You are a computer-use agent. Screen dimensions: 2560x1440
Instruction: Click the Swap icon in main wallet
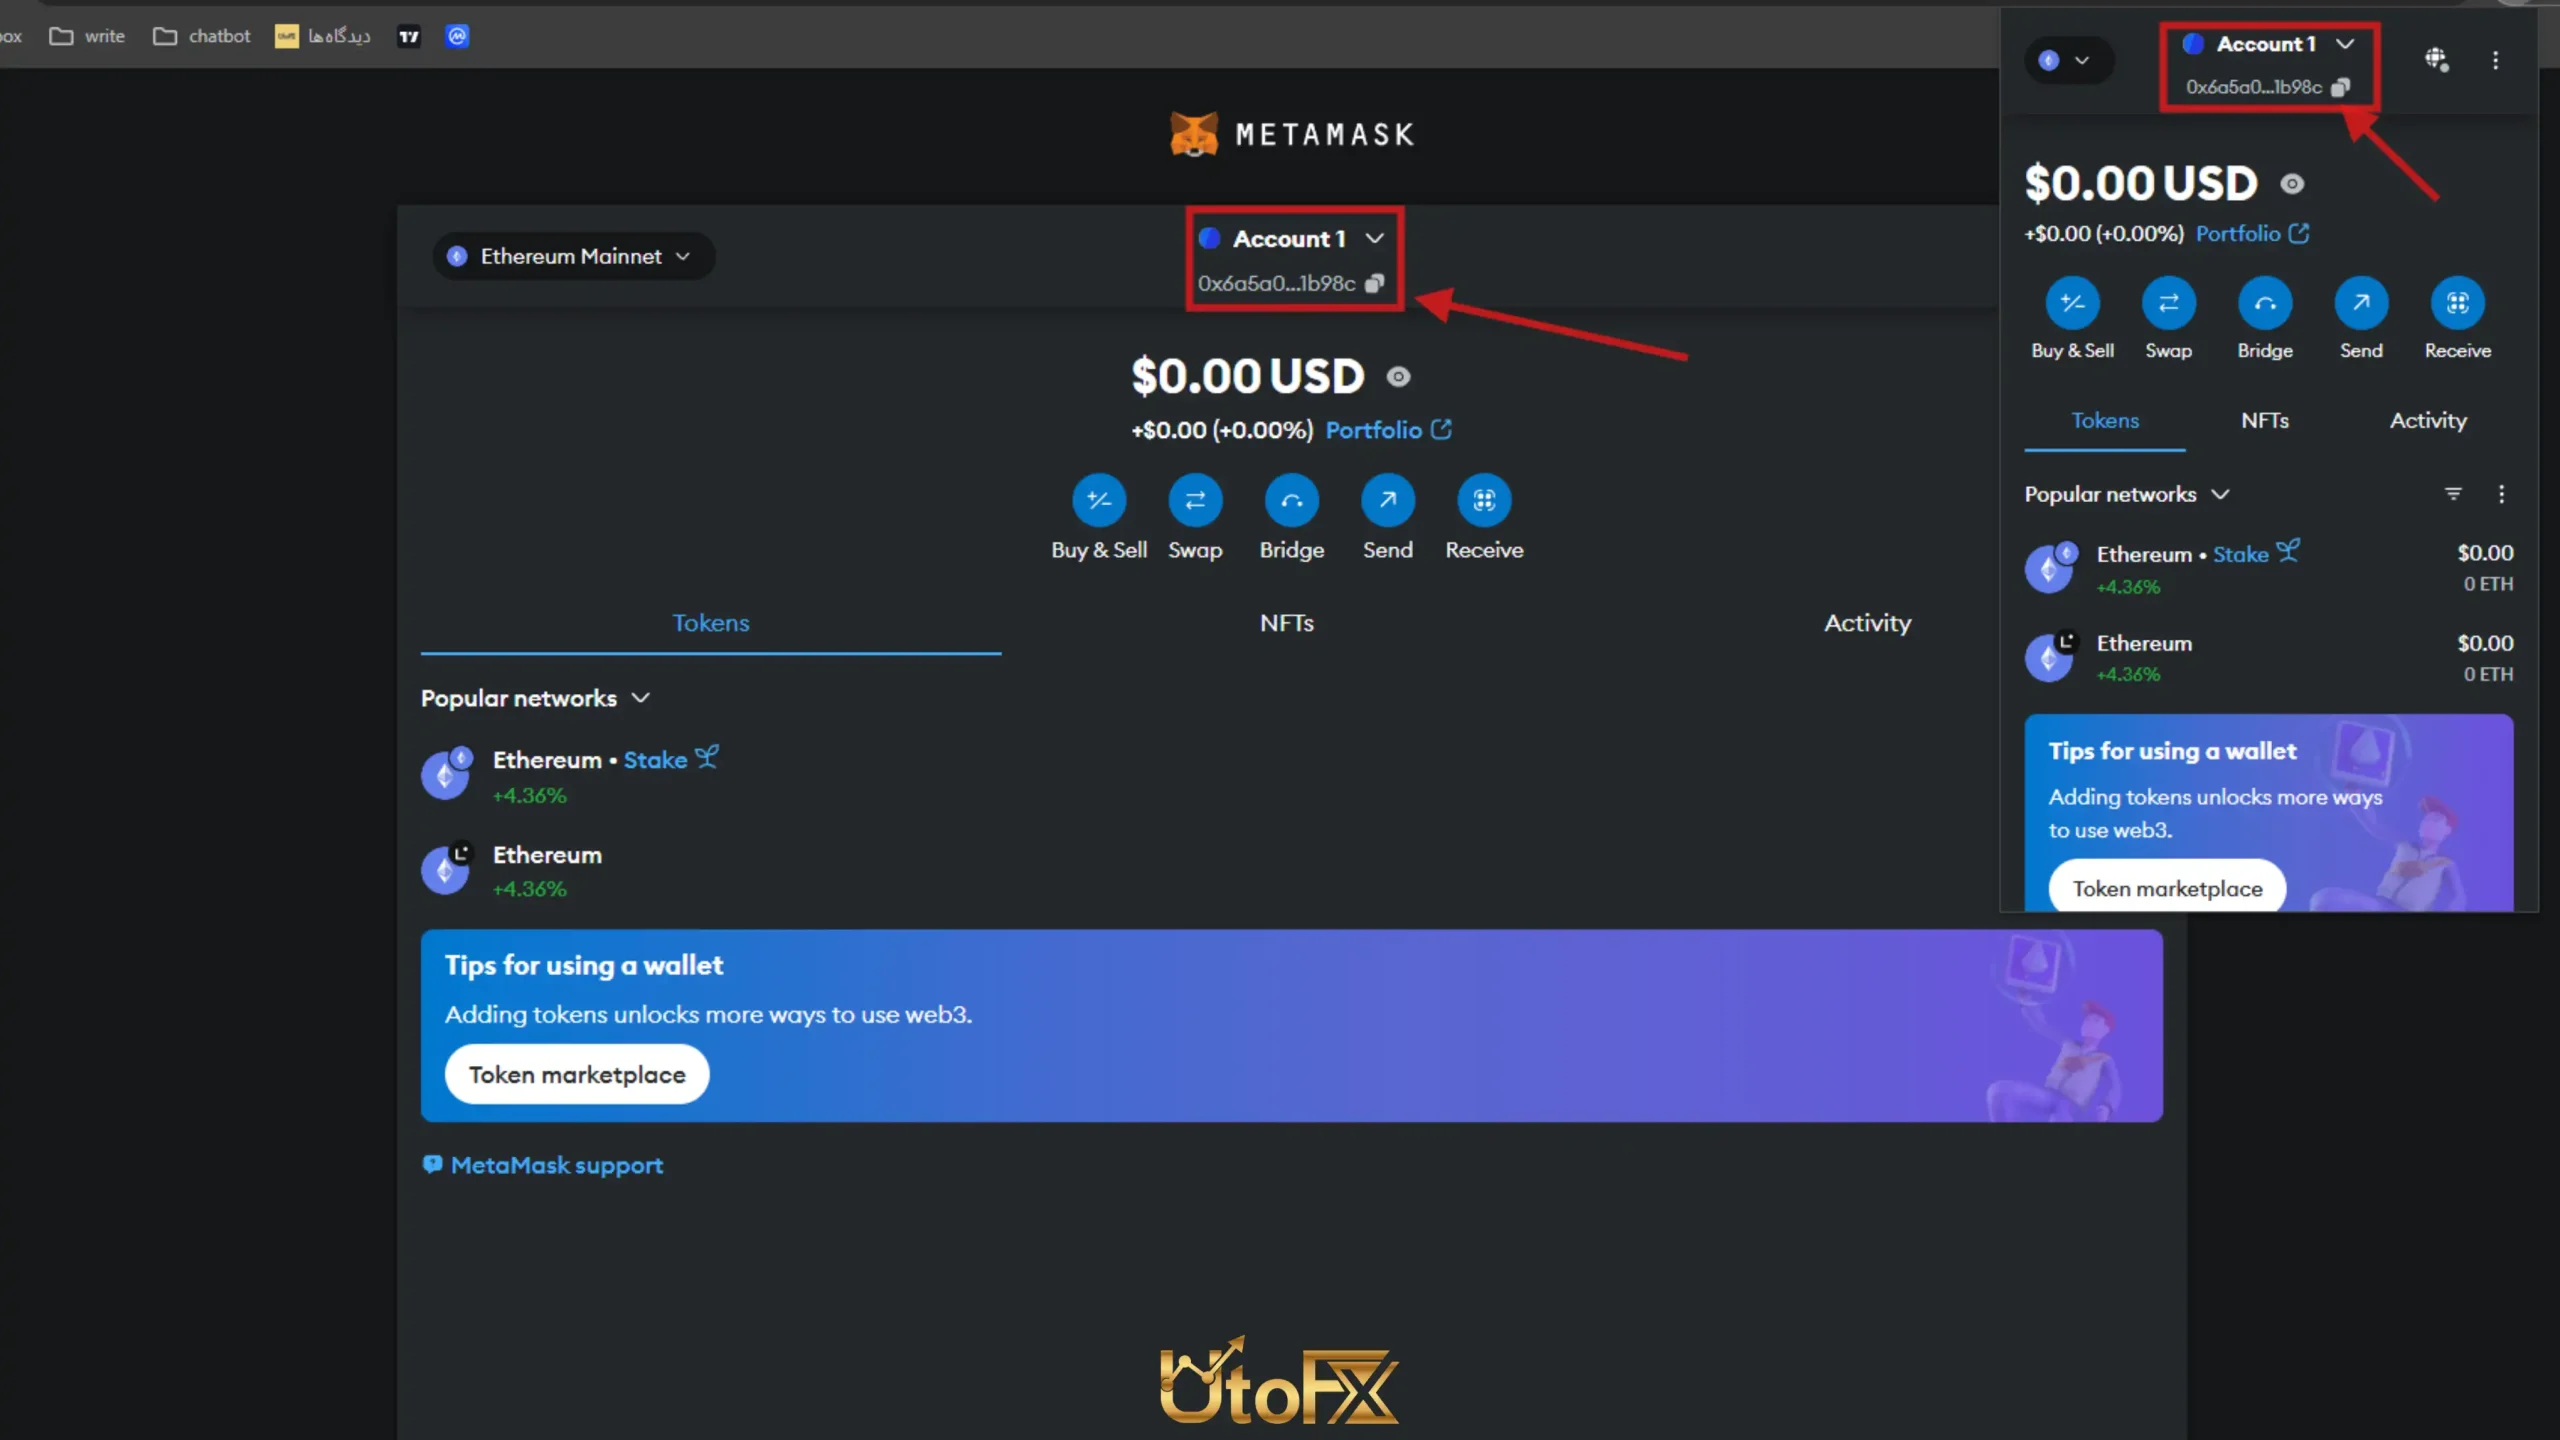pyautogui.click(x=1195, y=500)
